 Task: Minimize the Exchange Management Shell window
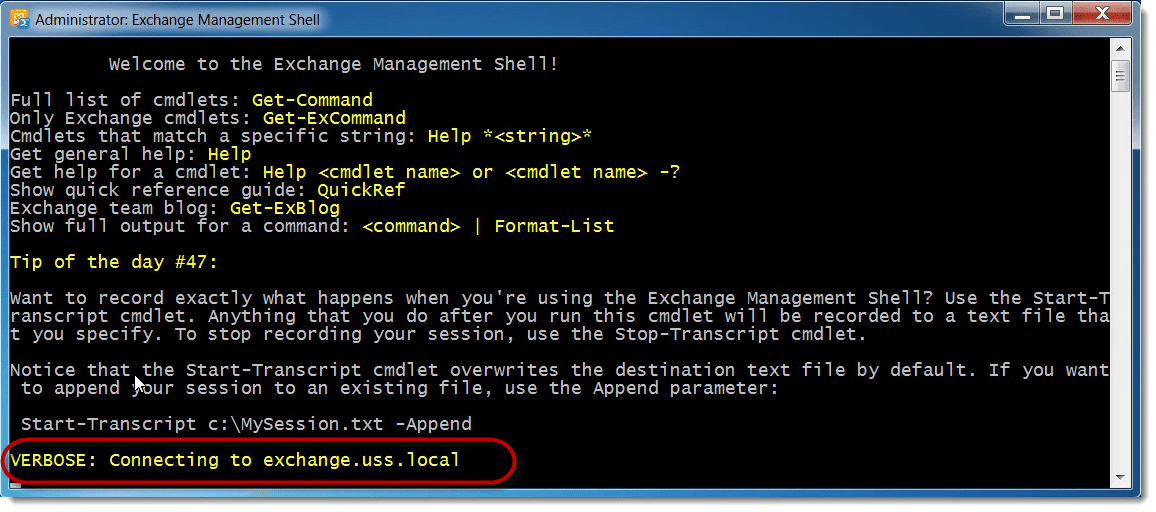coord(1022,15)
